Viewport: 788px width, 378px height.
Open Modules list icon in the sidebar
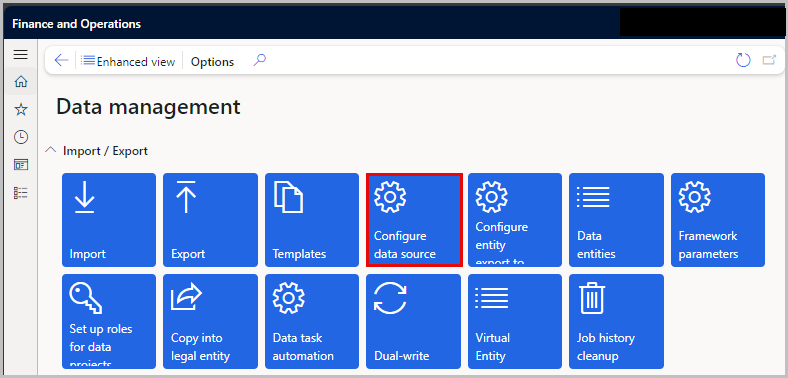pyautogui.click(x=21, y=193)
